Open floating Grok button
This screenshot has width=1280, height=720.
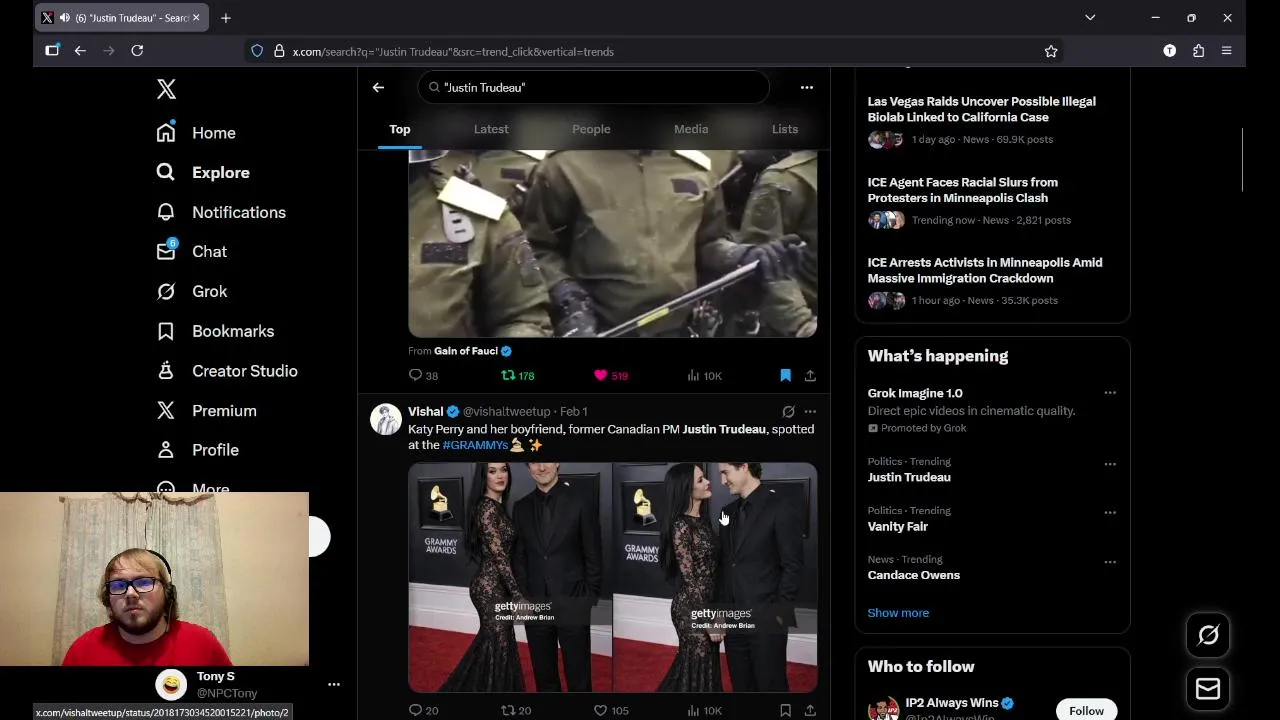point(1208,635)
